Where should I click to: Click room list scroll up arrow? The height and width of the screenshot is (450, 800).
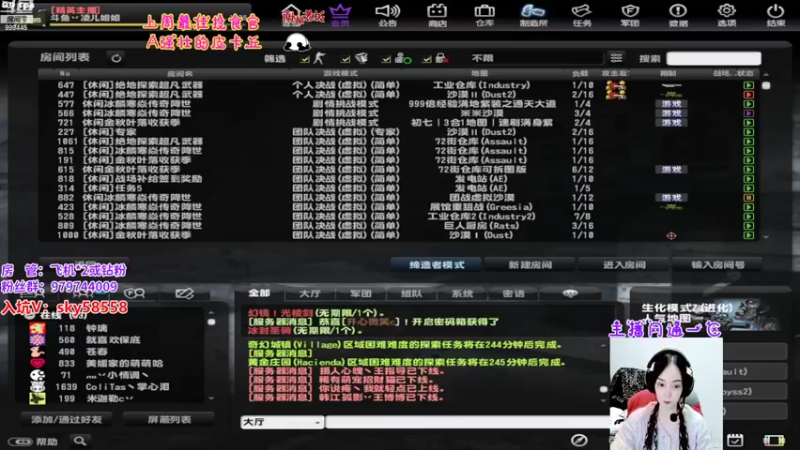[766, 74]
